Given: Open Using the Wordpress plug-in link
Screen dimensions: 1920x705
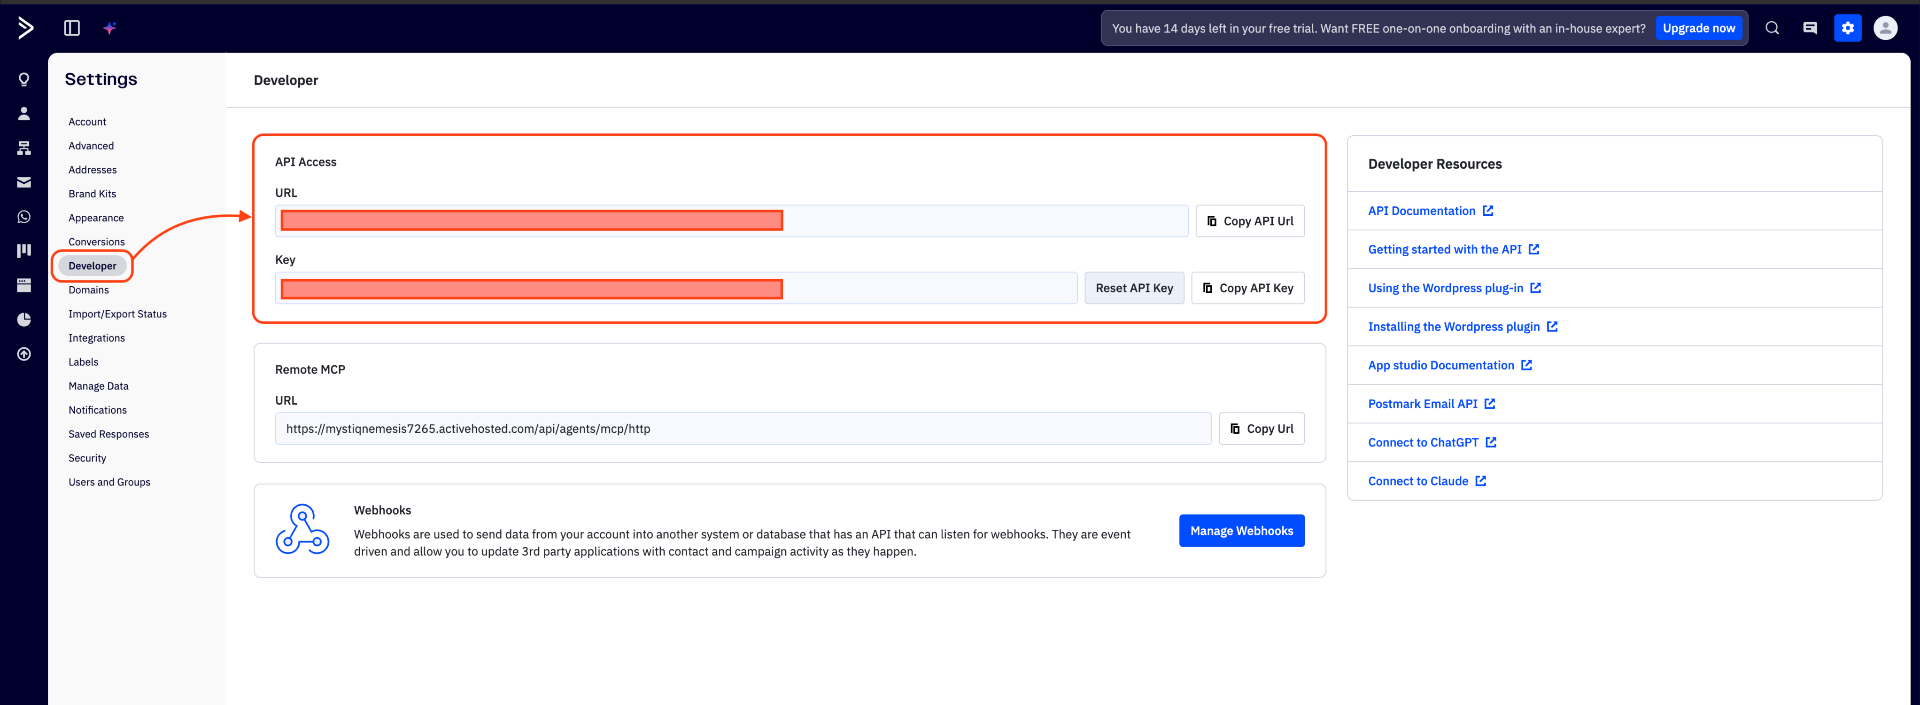Looking at the screenshot, I should tap(1455, 288).
